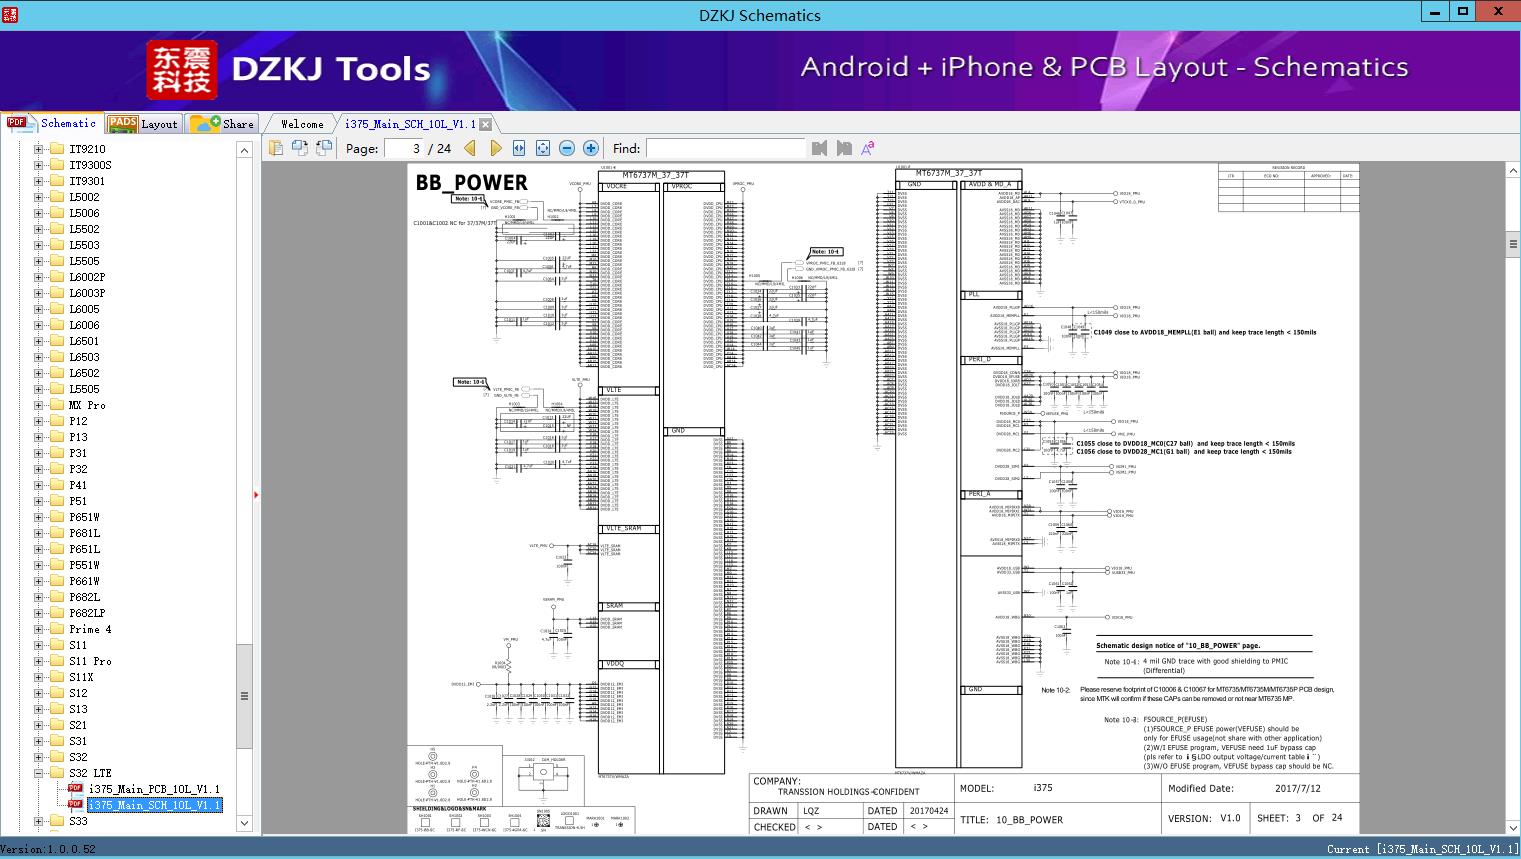Zoom out with the minus icon
The image size is (1521, 859).
click(567, 148)
